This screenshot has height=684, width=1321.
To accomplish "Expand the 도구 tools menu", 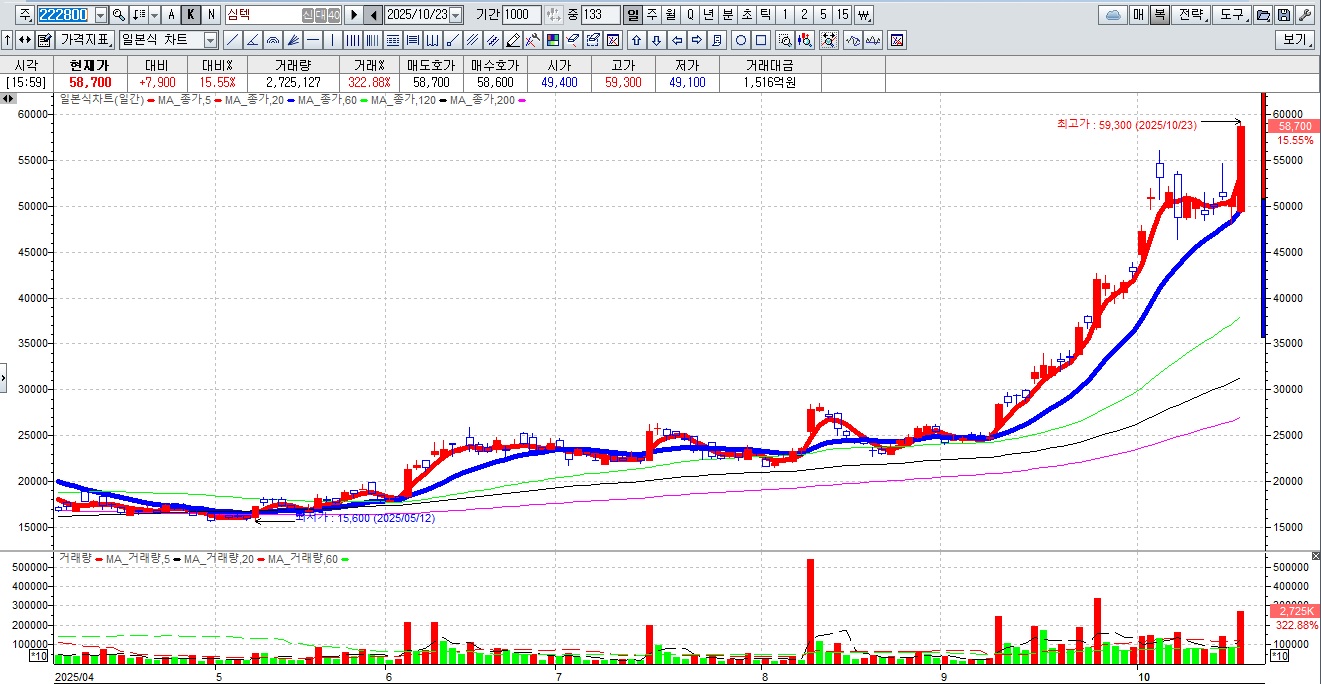I will [1232, 15].
